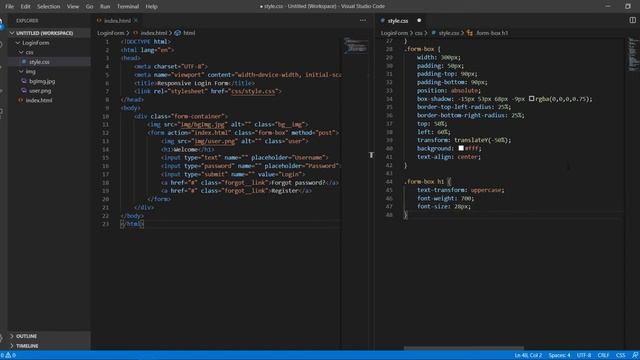Click errors and warnings status indicator
640x360 pixels.
click(8, 355)
